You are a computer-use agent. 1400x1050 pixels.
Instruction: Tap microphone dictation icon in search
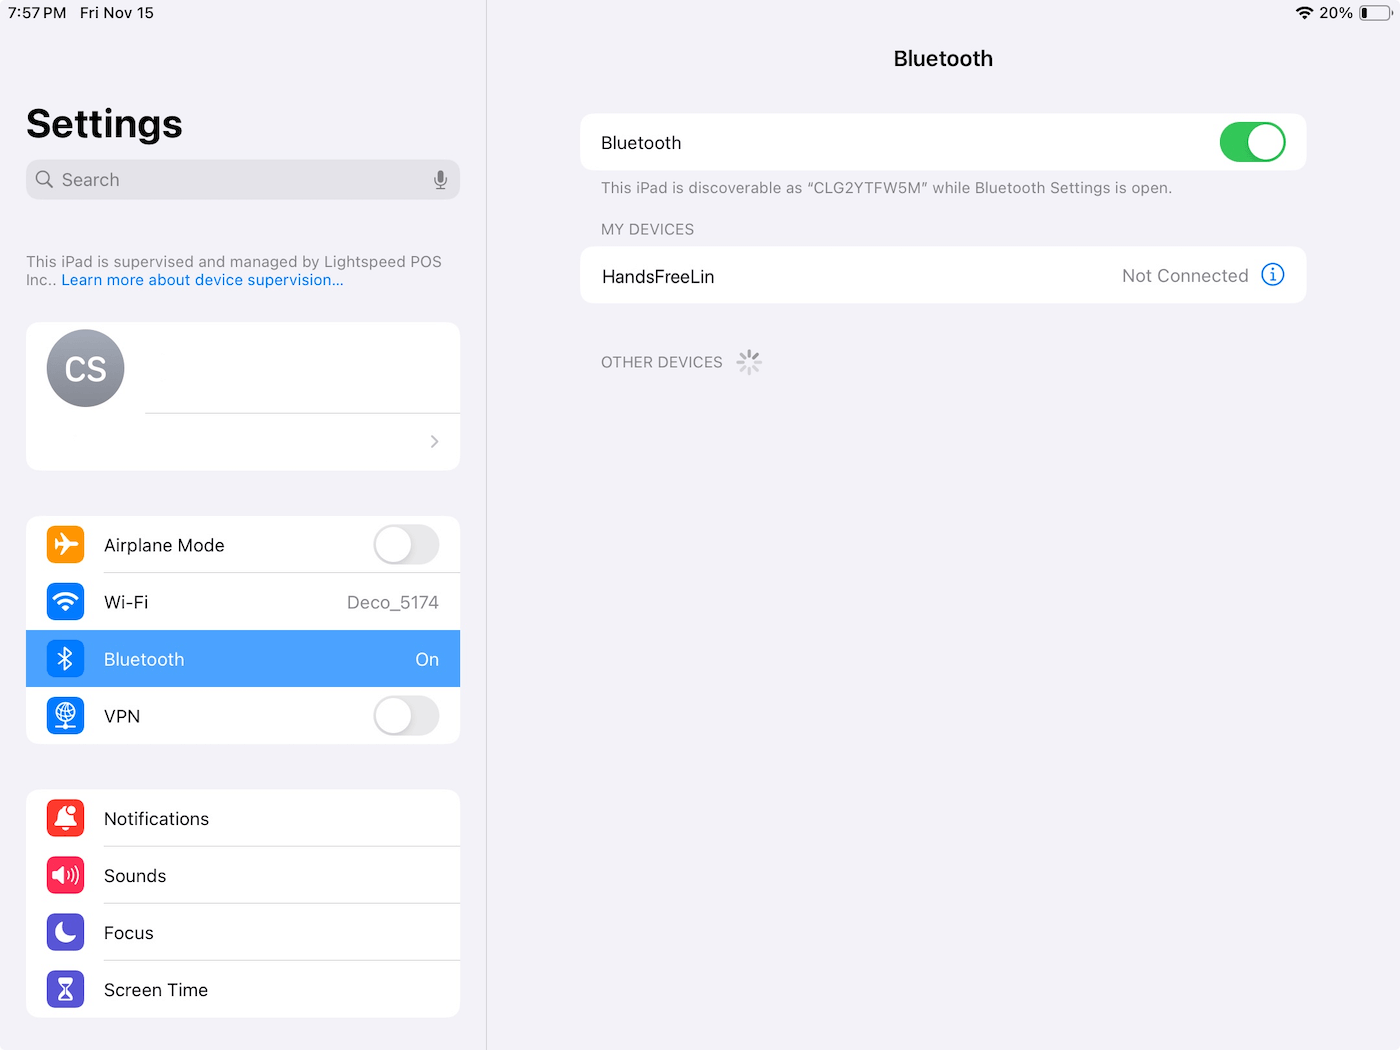(x=440, y=180)
